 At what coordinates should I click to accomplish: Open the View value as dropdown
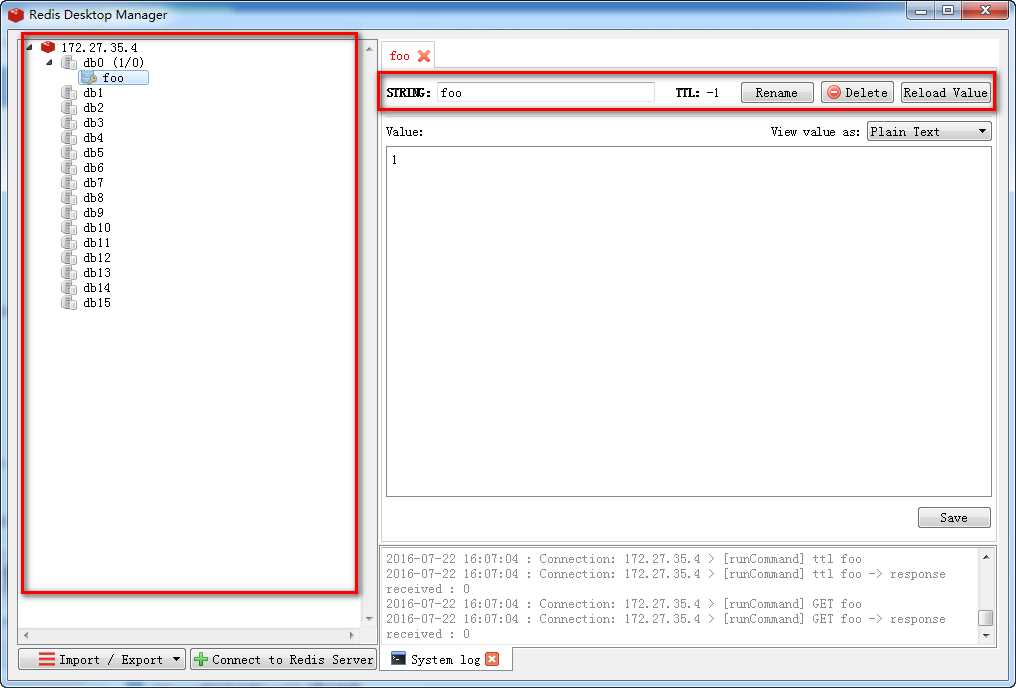[929, 132]
